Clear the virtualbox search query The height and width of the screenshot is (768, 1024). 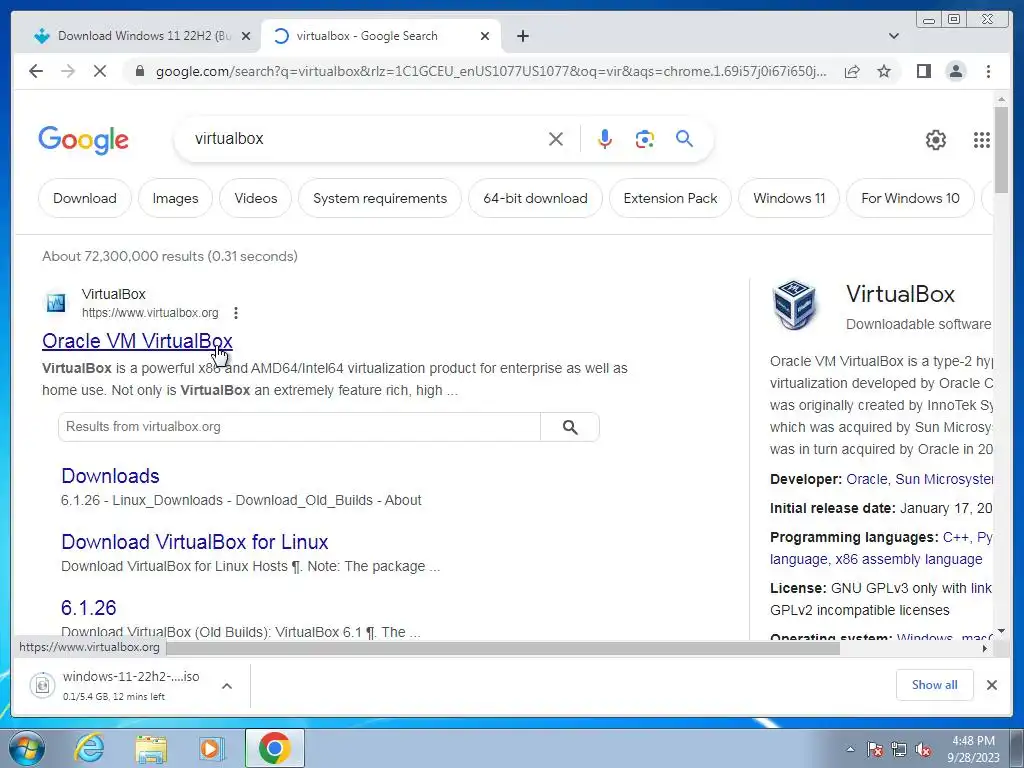coord(556,138)
